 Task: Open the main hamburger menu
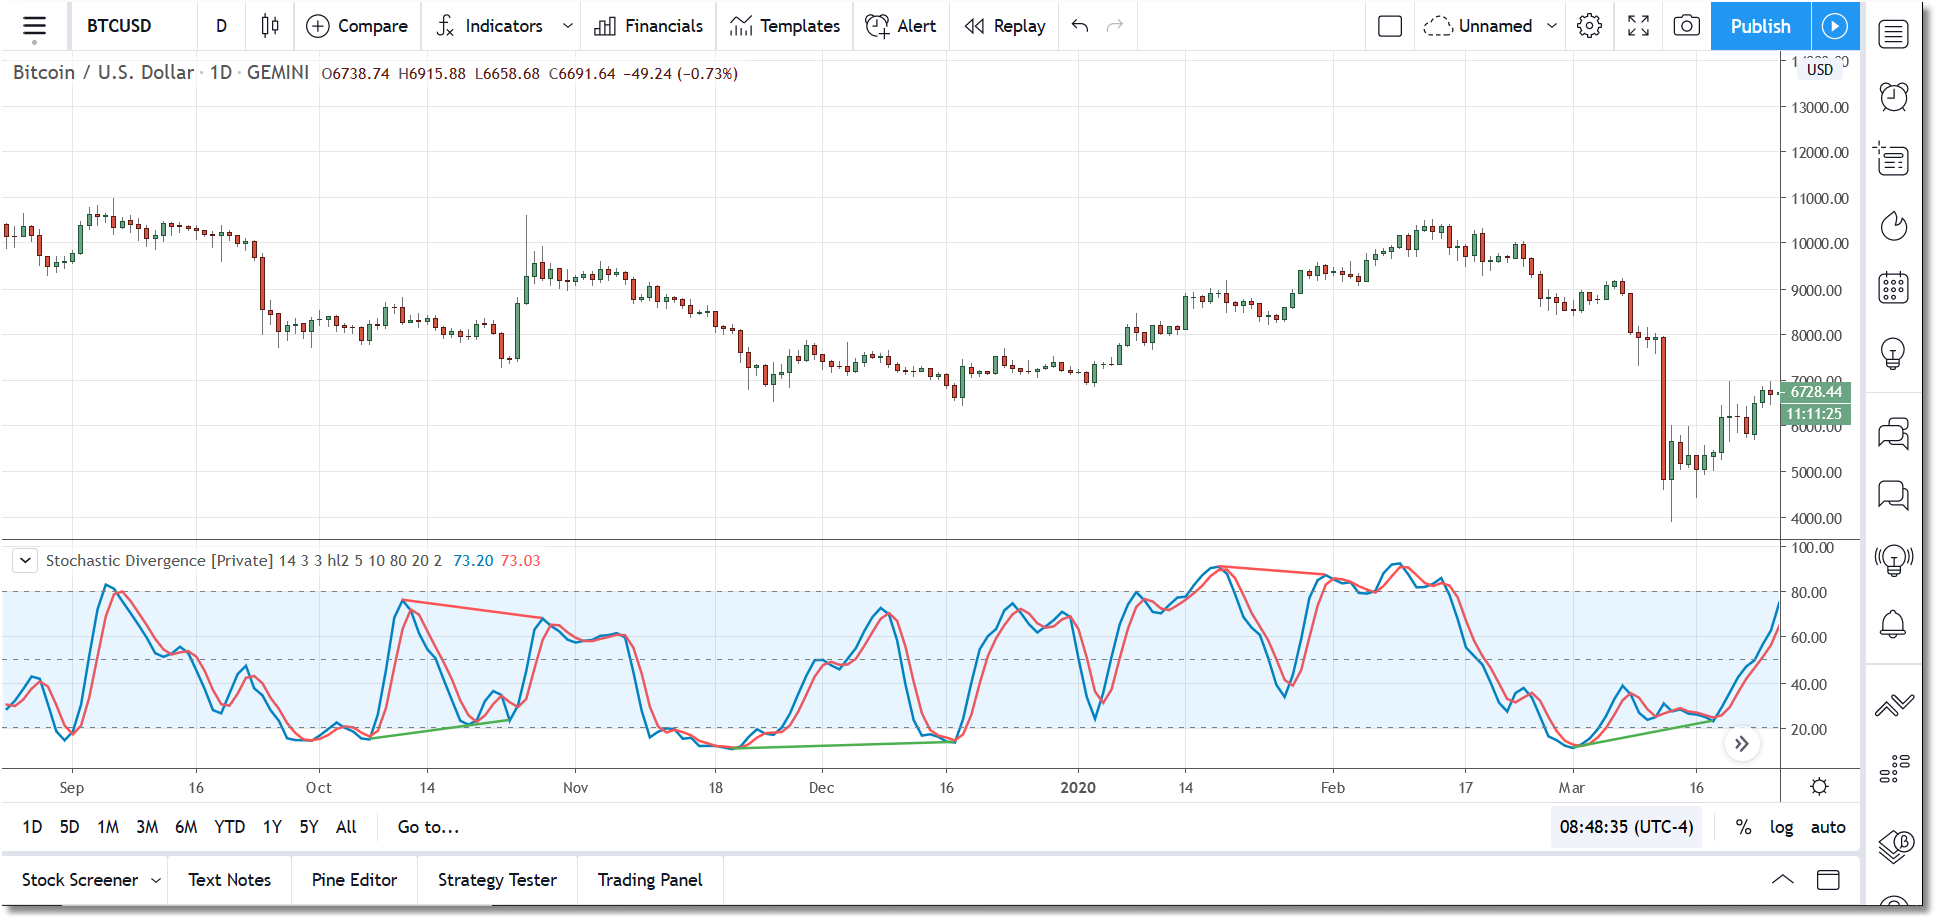(35, 26)
